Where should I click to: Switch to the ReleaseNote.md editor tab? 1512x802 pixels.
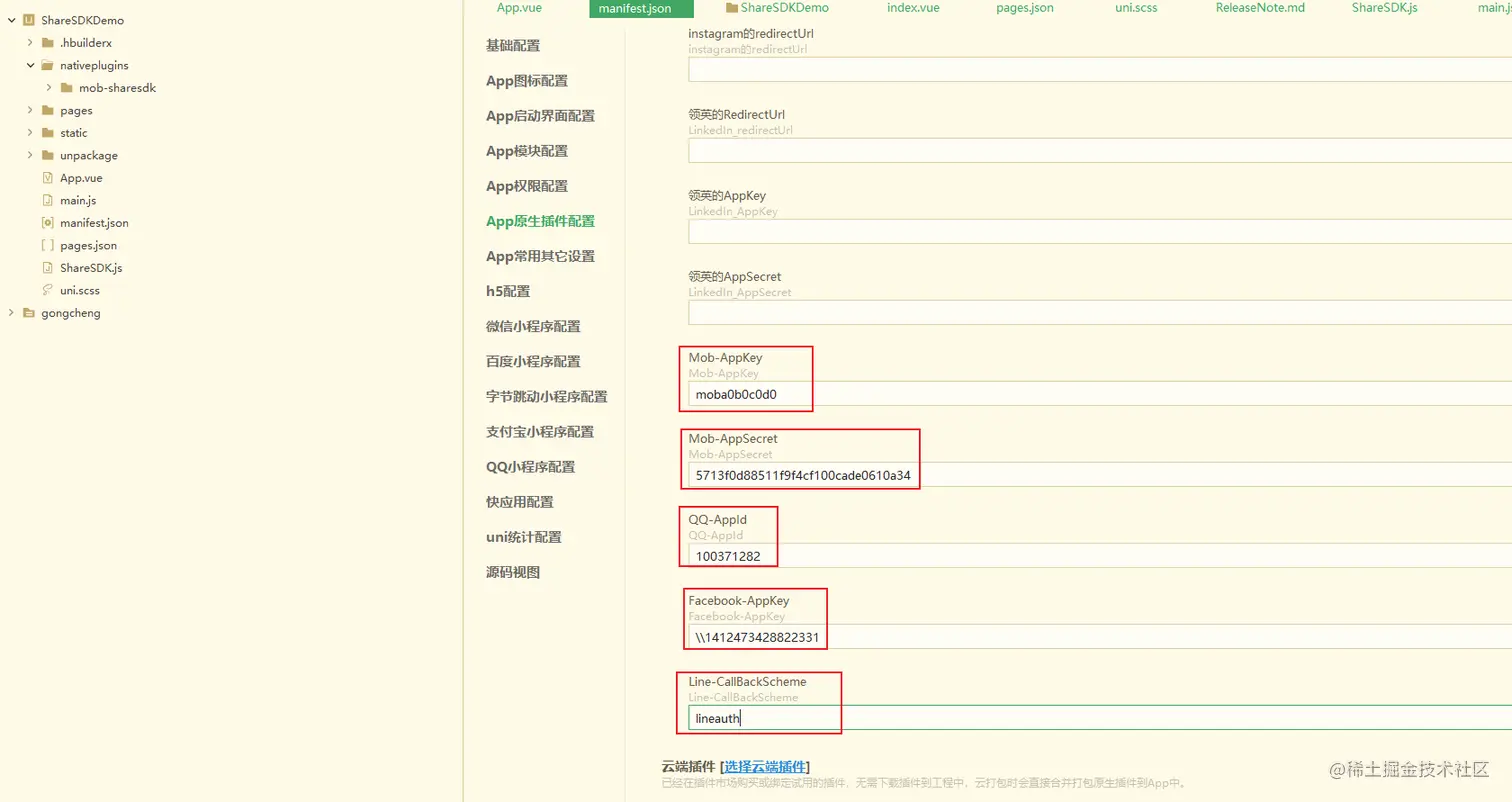point(1260,7)
